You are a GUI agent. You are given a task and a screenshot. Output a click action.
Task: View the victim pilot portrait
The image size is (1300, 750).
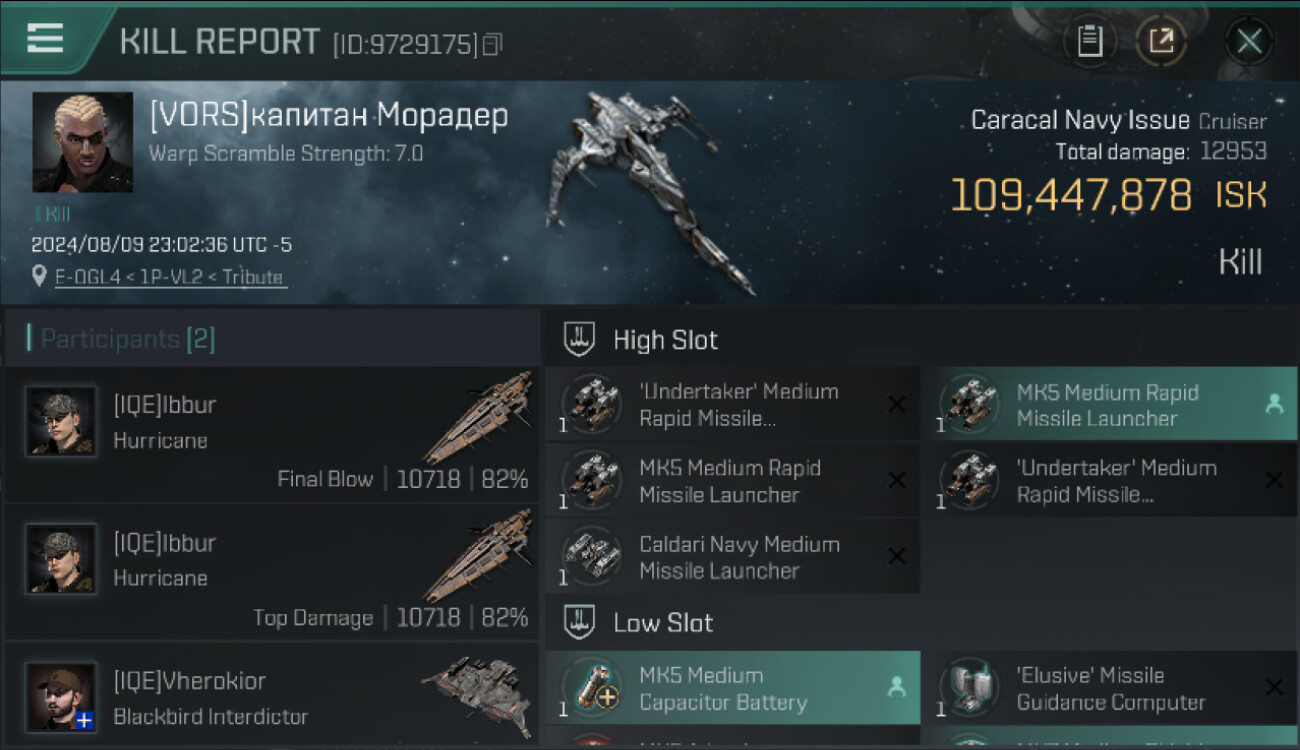point(82,142)
